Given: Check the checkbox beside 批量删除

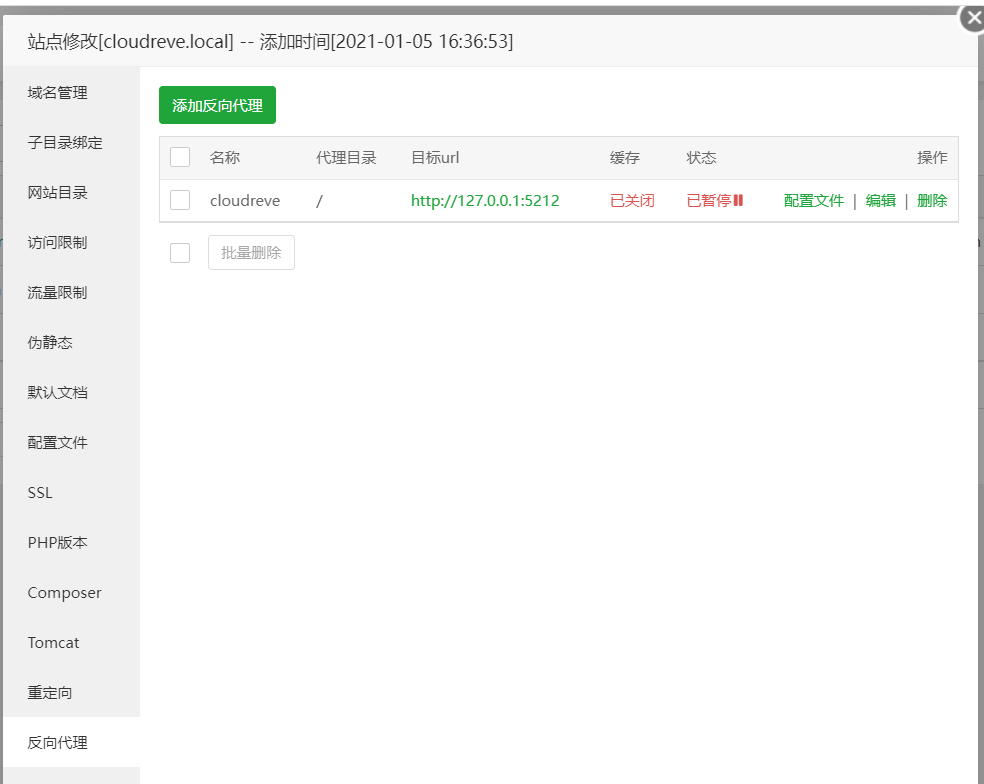Looking at the screenshot, I should click(179, 252).
